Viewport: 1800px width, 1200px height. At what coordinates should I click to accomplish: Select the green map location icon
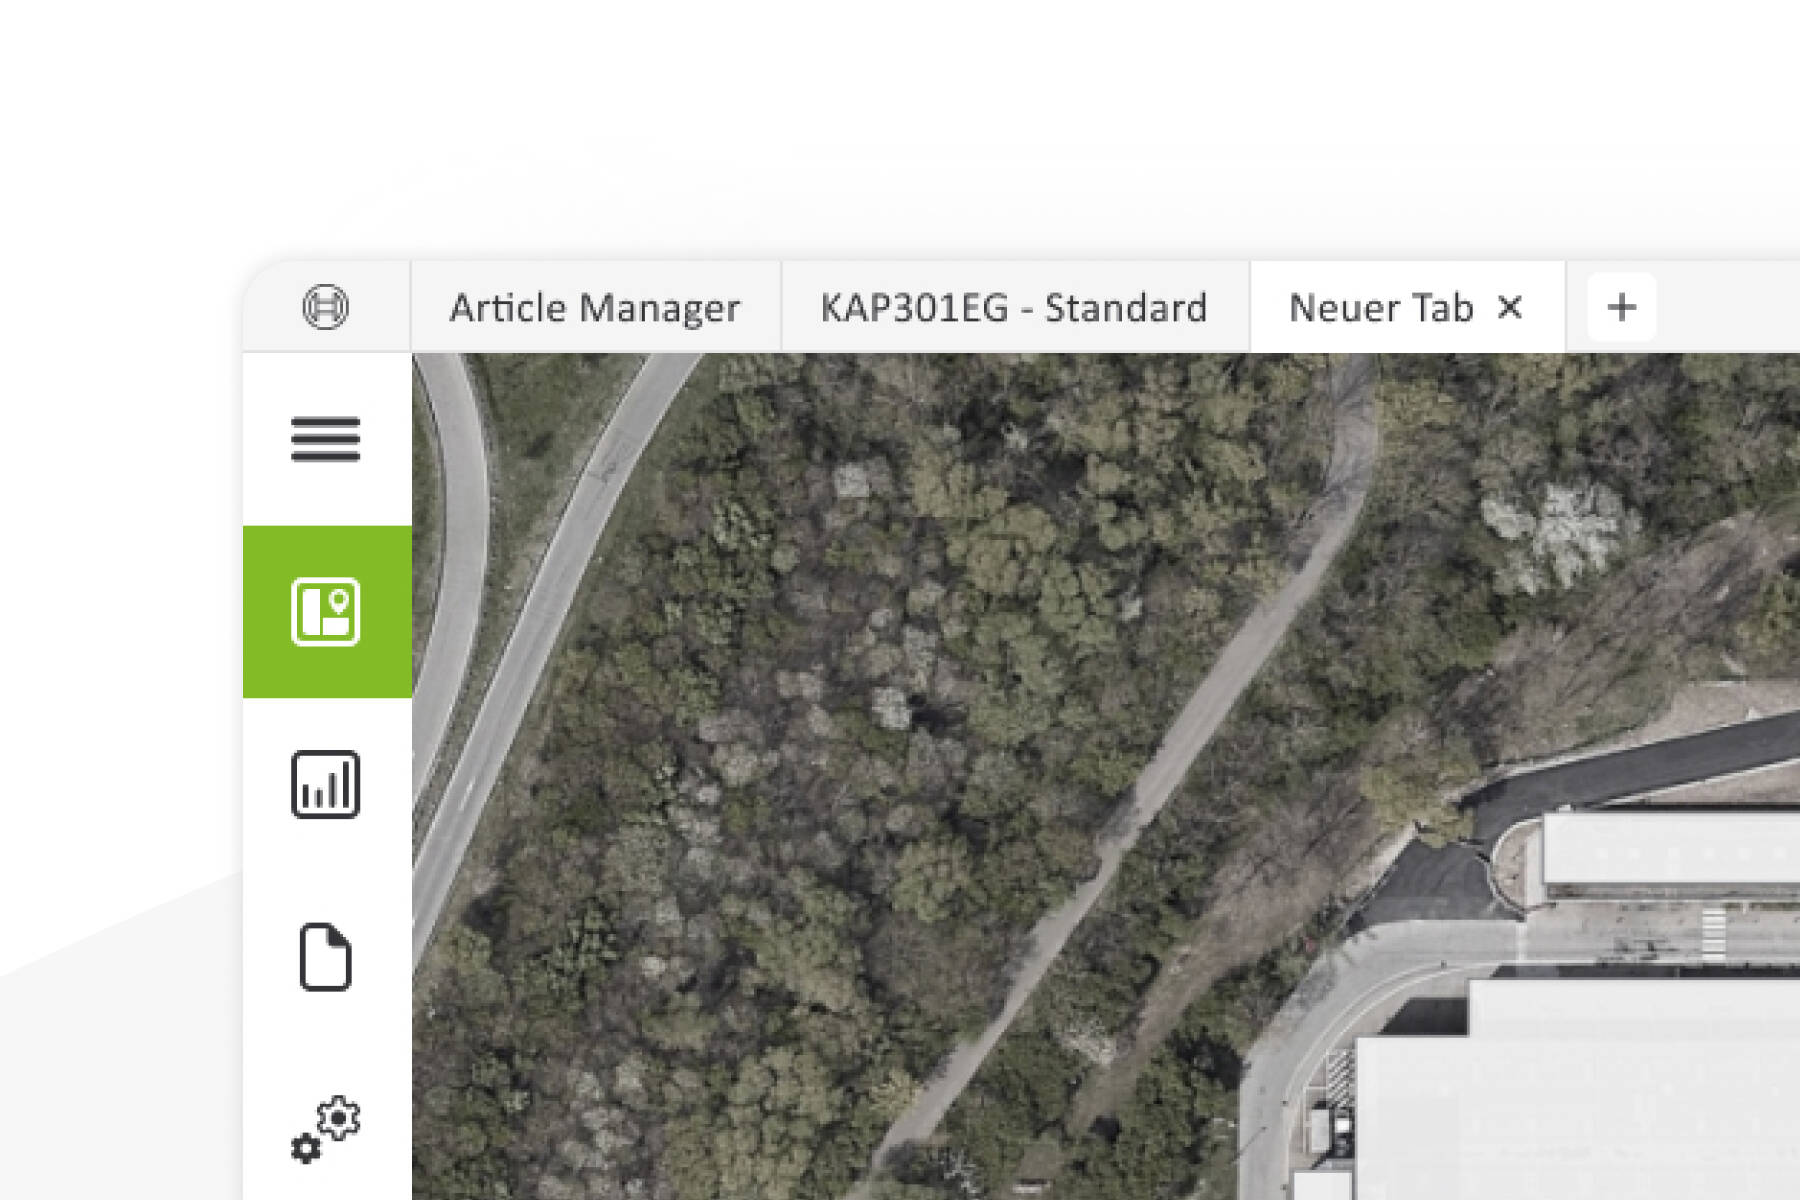point(326,611)
